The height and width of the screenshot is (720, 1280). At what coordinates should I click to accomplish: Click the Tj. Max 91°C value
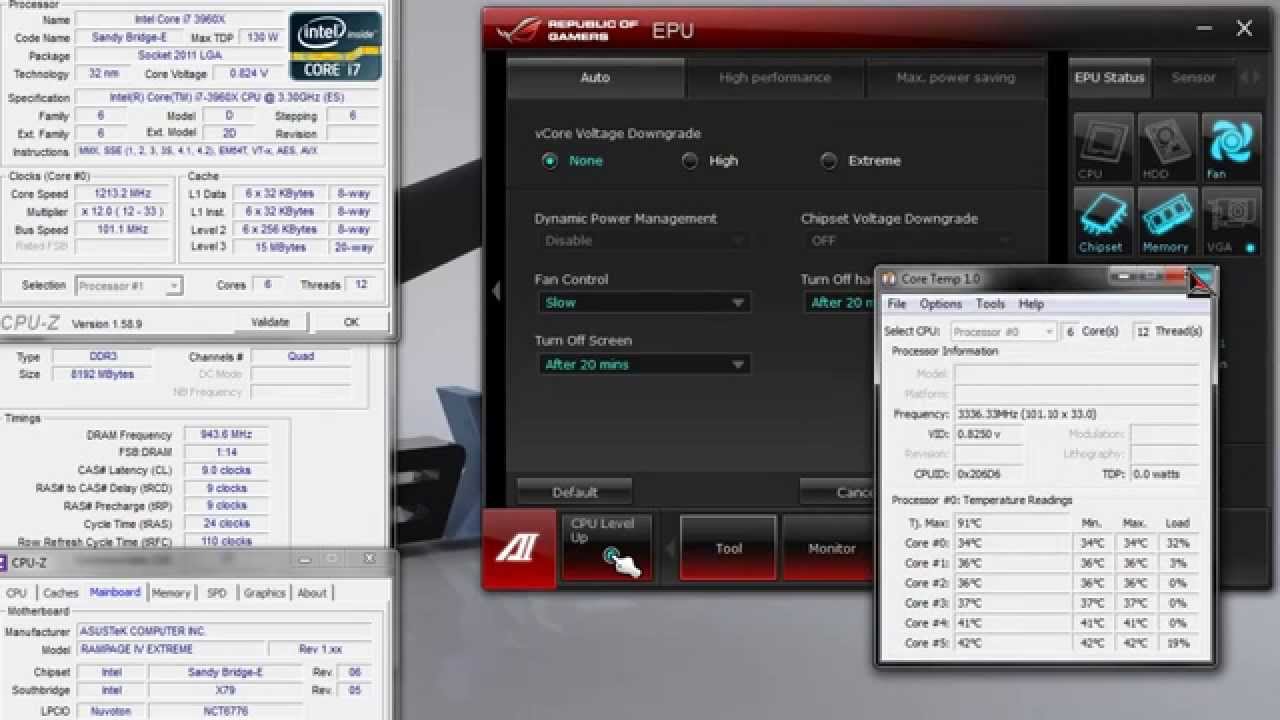(x=1012, y=523)
